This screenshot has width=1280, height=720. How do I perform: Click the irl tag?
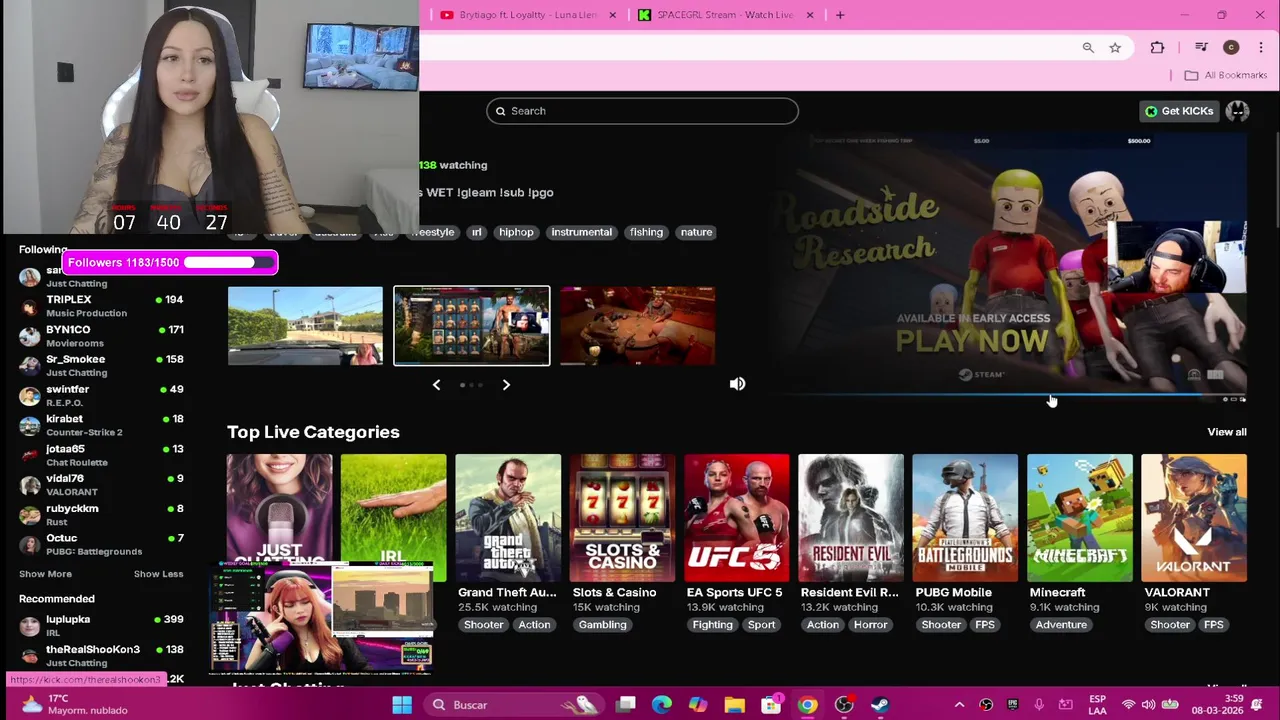(476, 232)
